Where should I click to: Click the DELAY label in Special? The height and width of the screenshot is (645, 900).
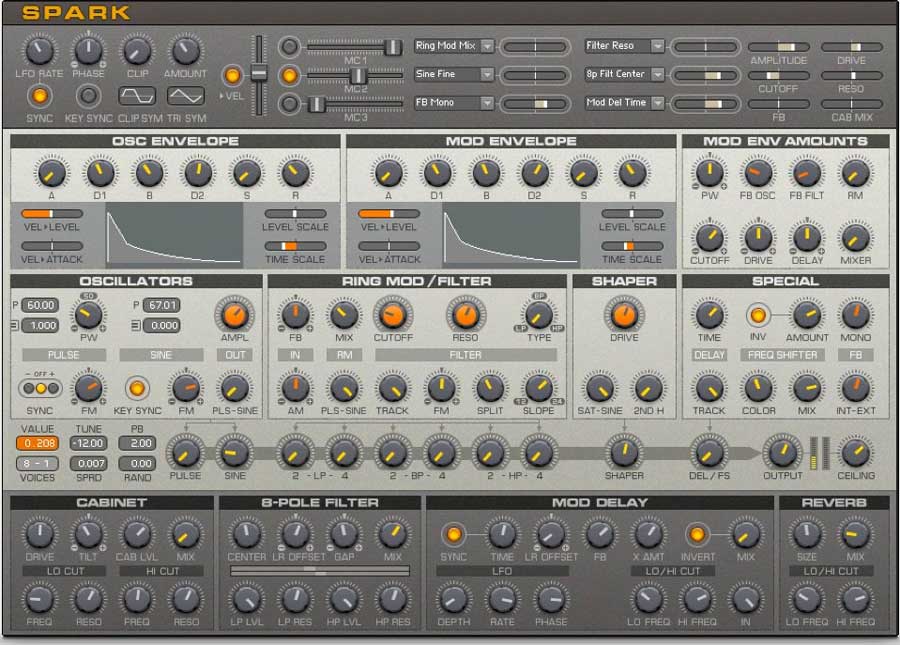[709, 355]
